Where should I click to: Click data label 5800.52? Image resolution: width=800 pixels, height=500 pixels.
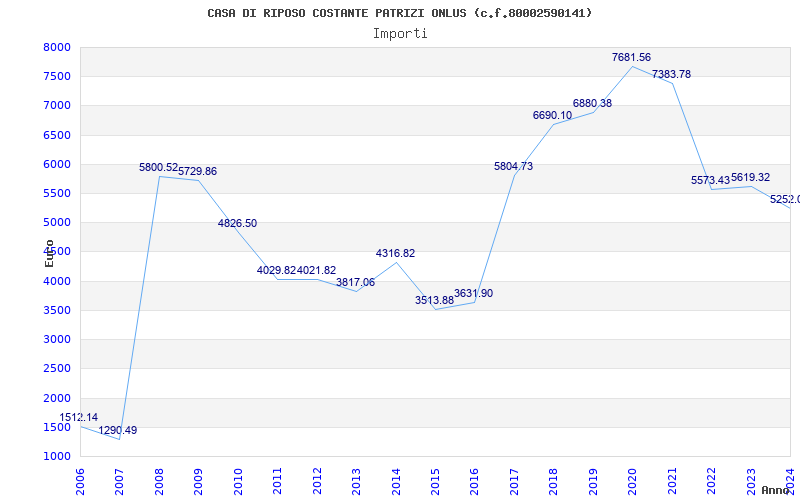click(x=158, y=167)
